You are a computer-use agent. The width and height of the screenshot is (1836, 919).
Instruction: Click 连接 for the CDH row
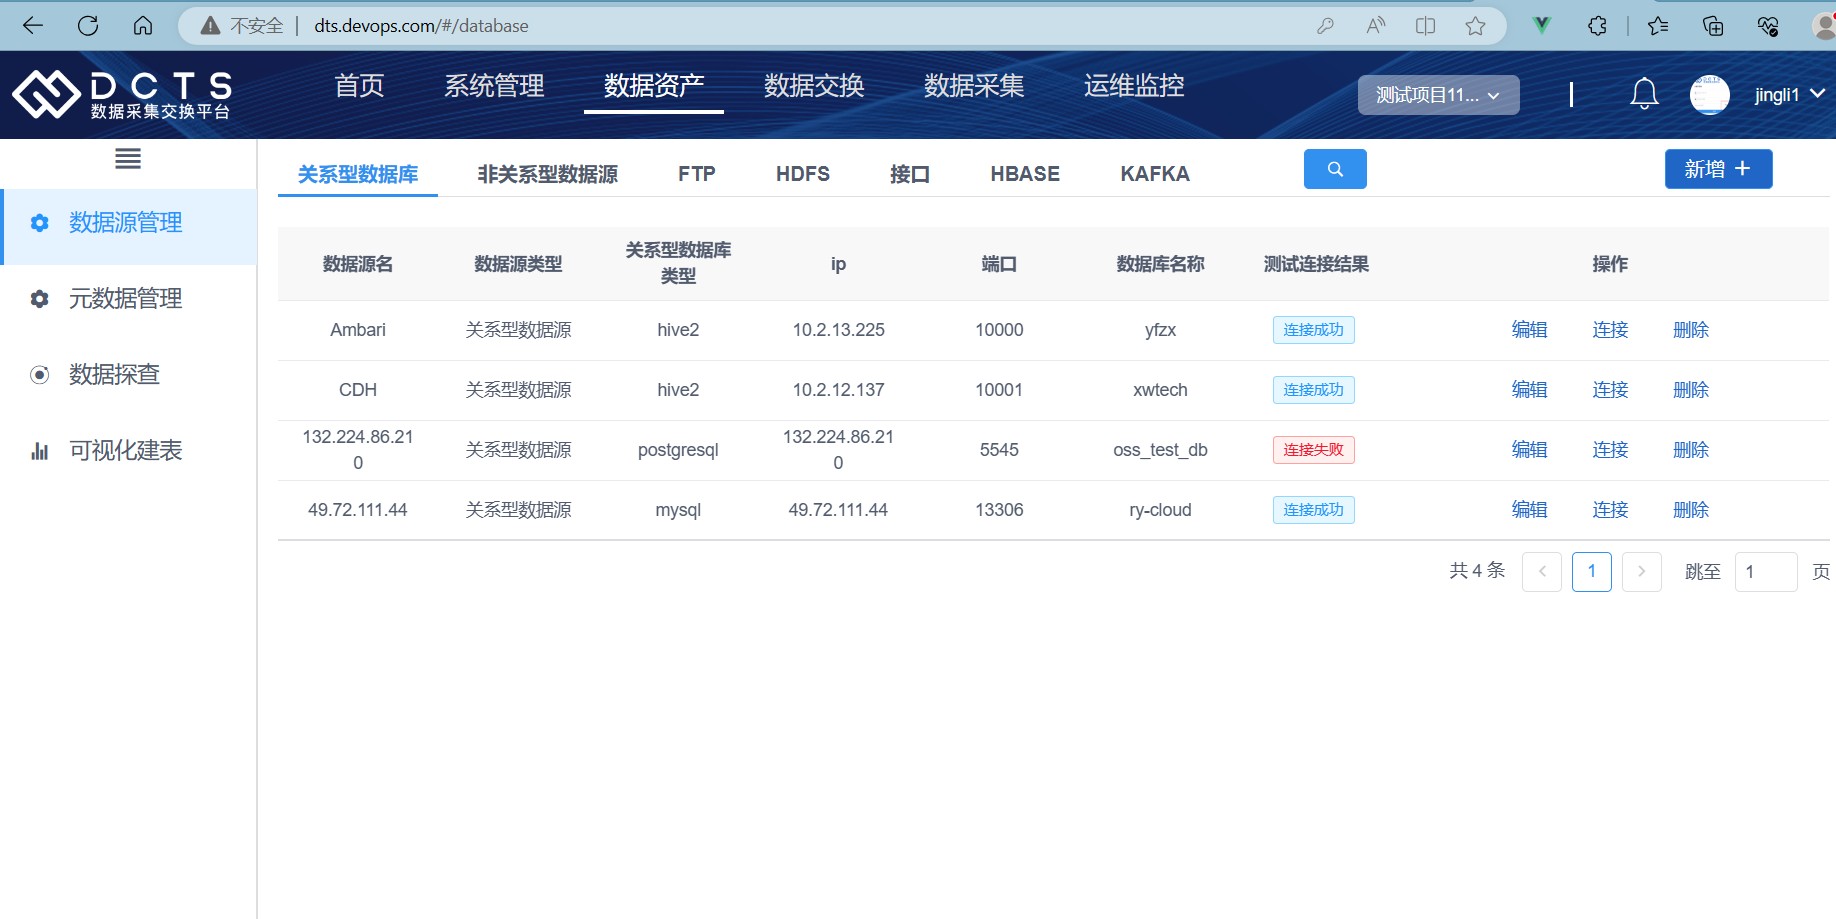point(1610,390)
